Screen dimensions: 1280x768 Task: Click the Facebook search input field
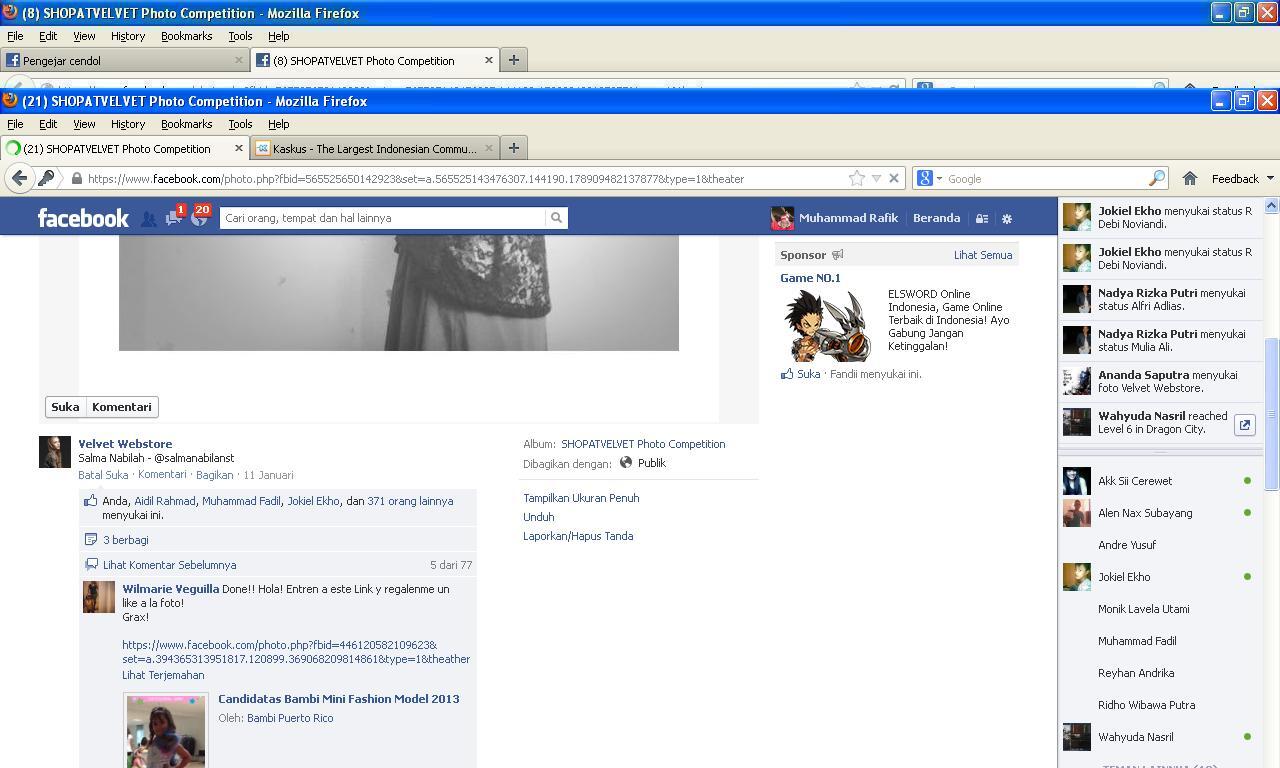pyautogui.click(x=383, y=218)
